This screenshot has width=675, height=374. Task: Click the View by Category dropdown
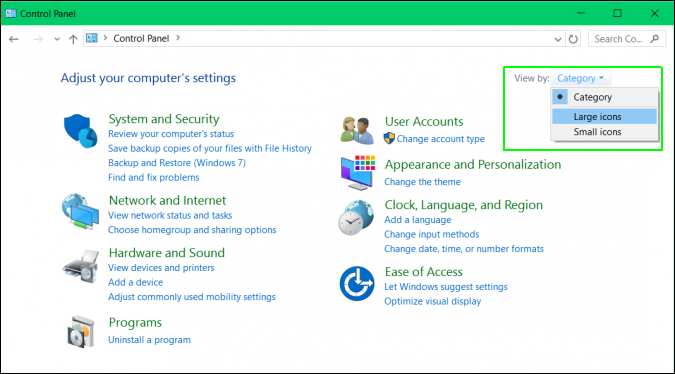tap(580, 78)
